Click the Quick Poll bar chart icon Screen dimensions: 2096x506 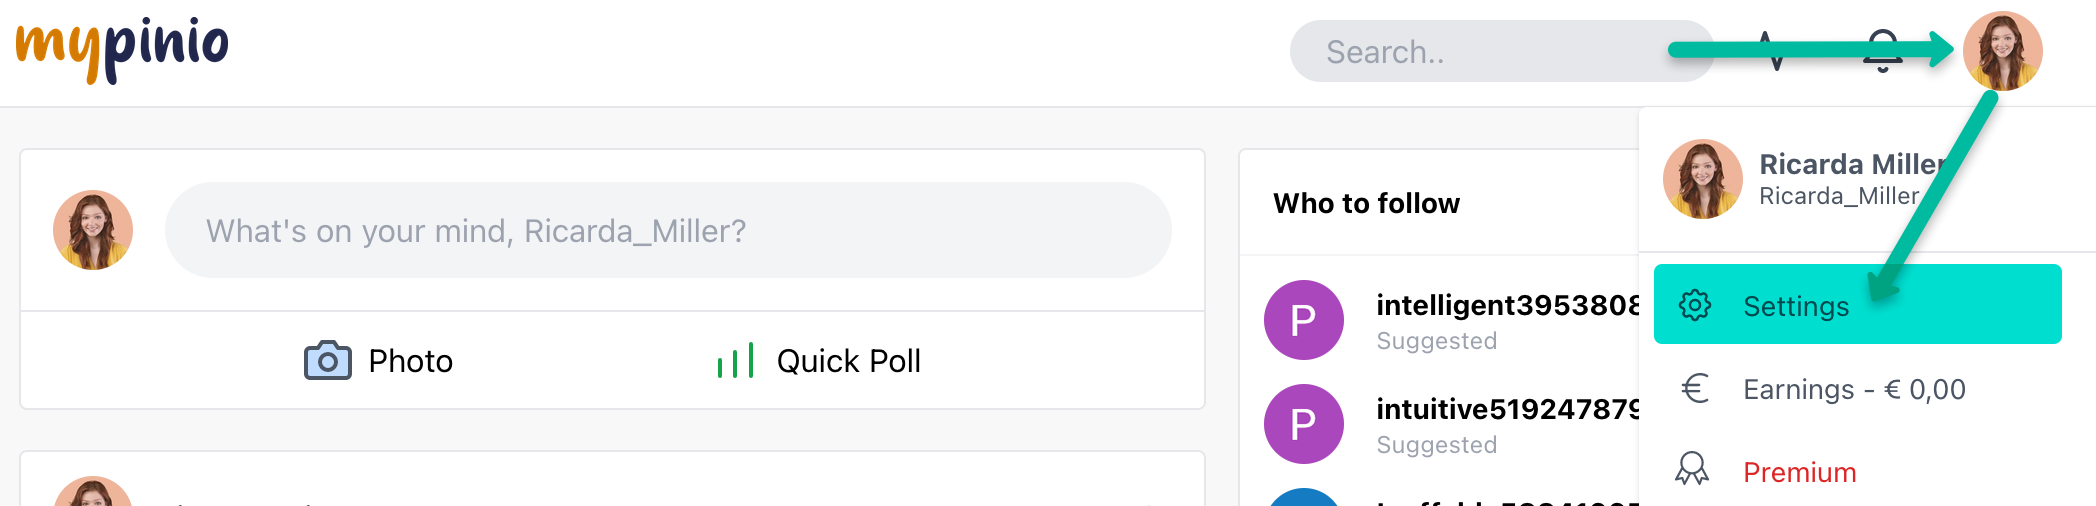point(736,360)
